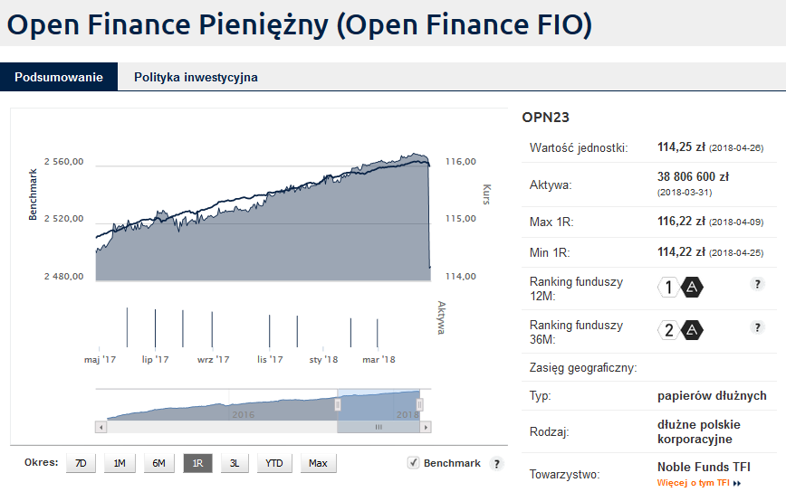This screenshot has height=492, width=786.
Task: Click help icon for Ranking funduszy 12M
Action: click(757, 284)
